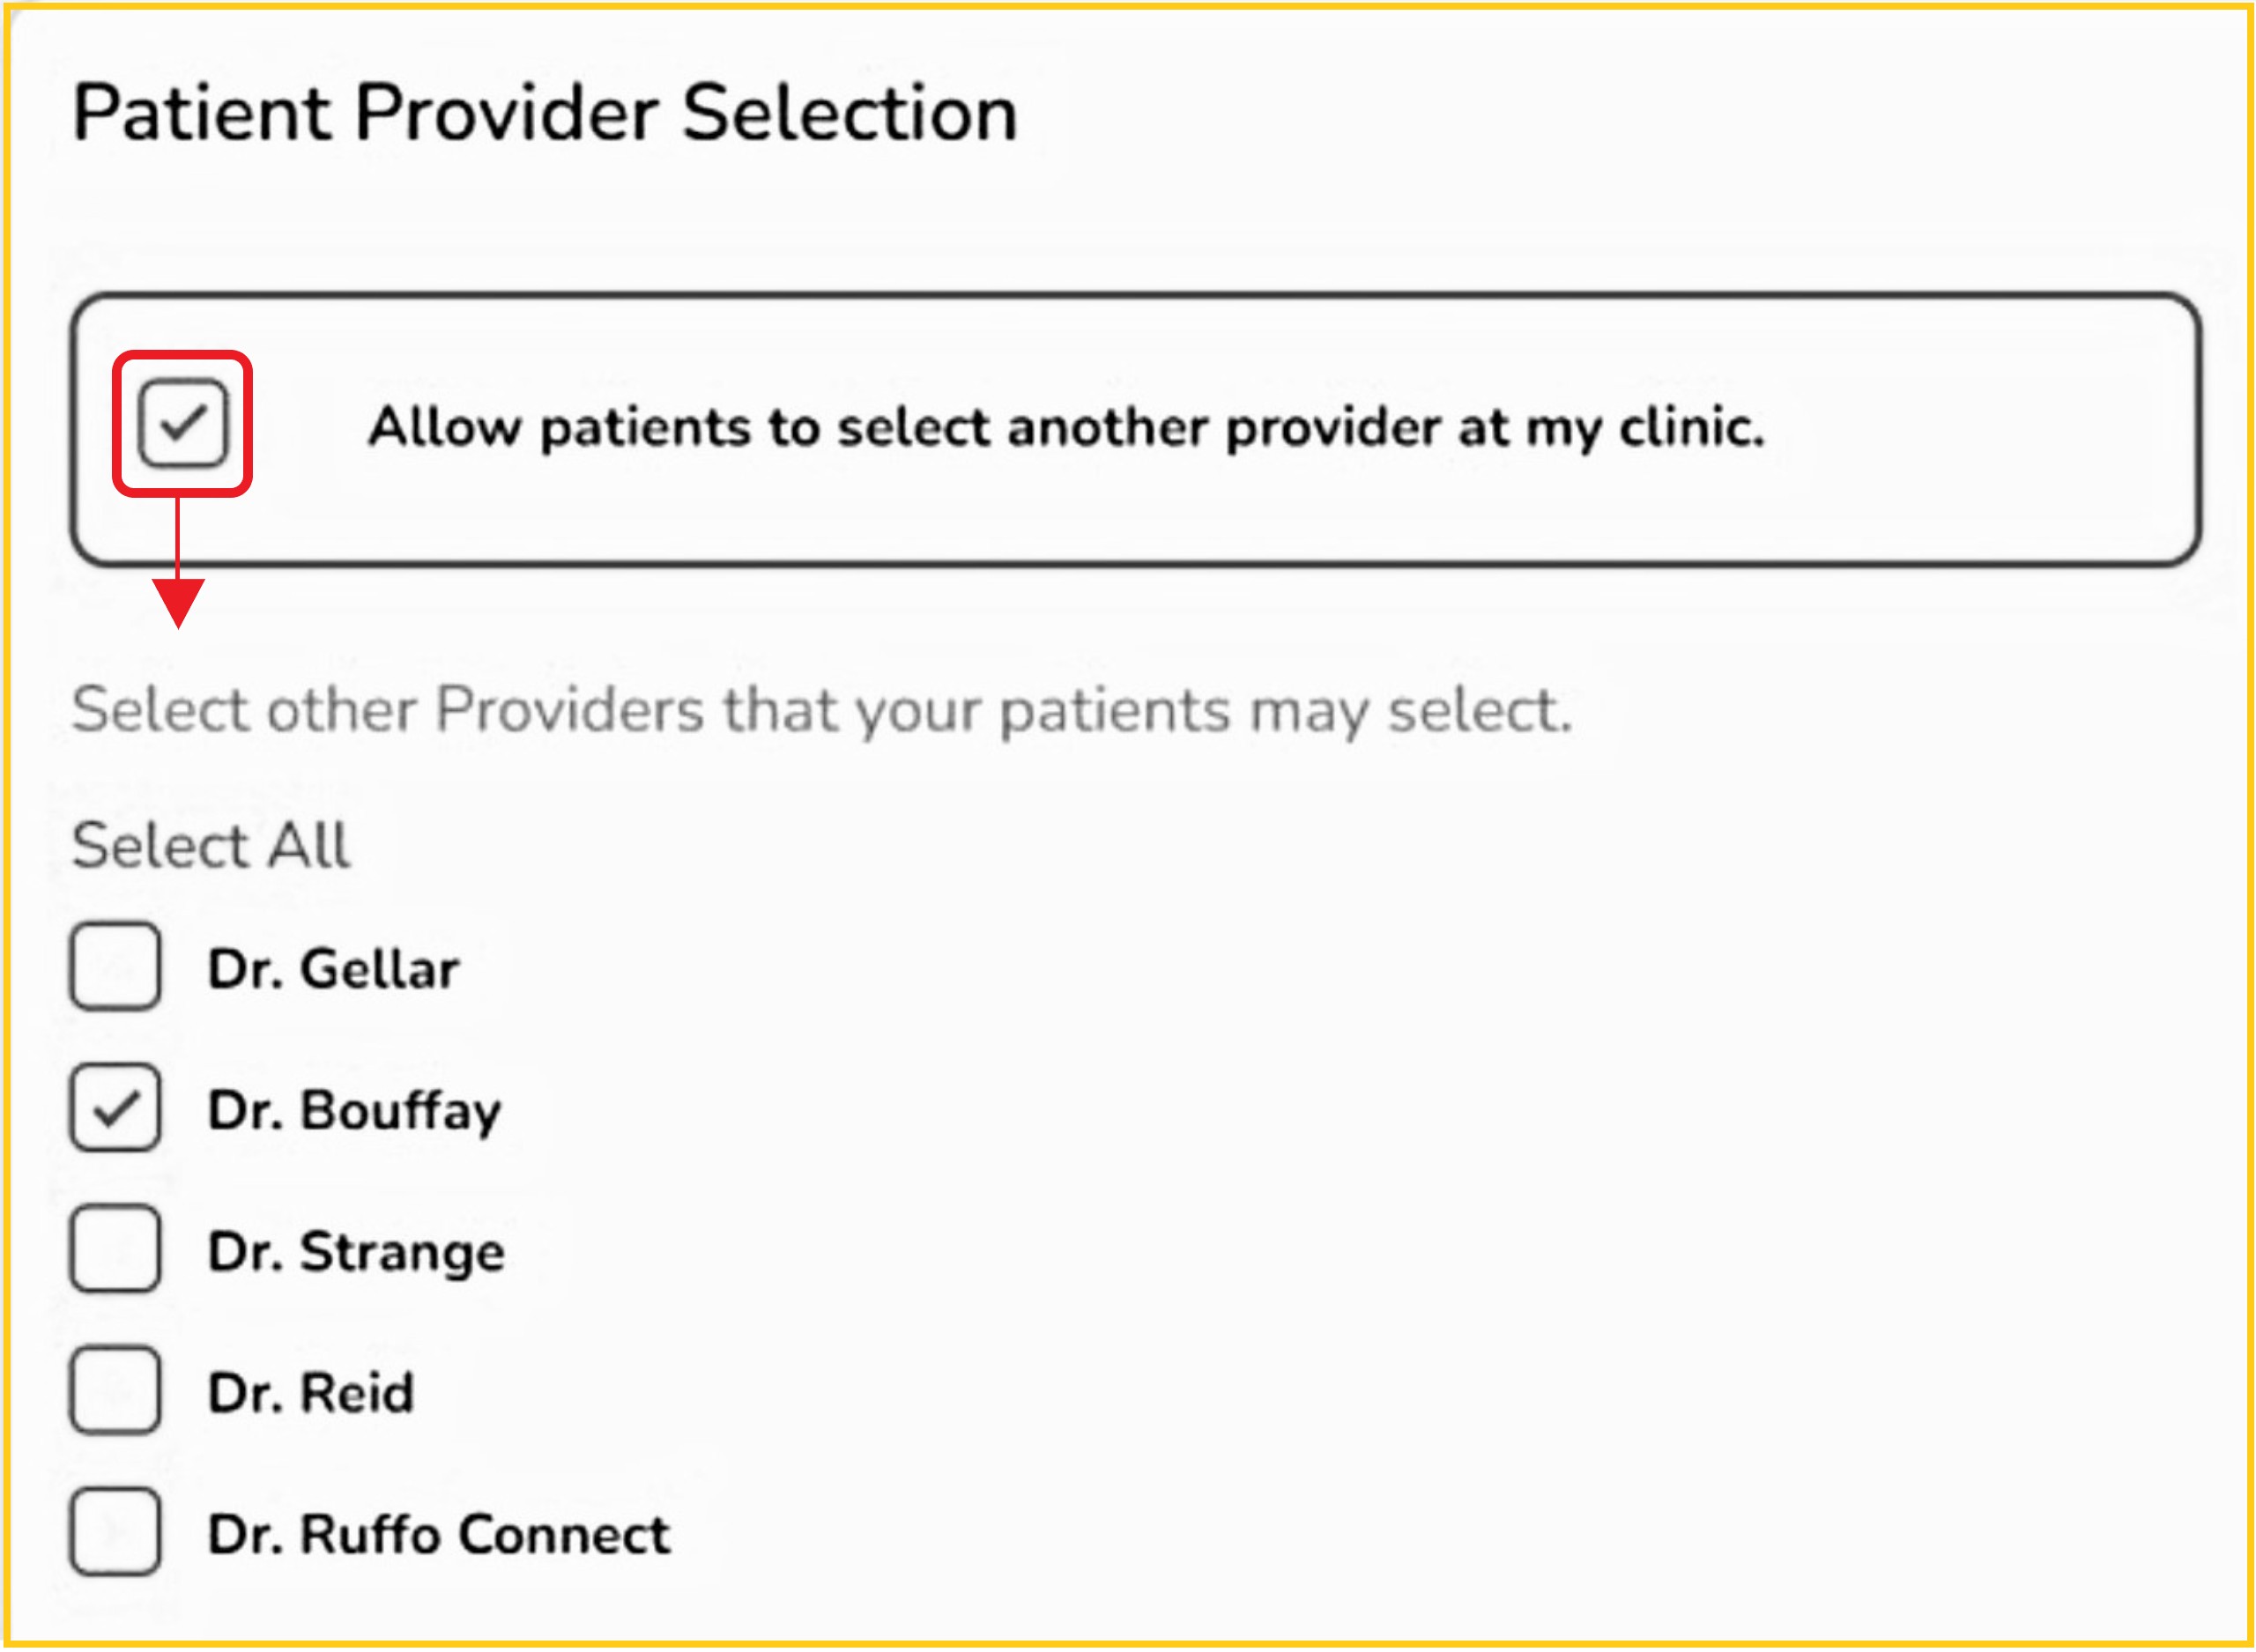Uncheck the Dr. Bouffay checkbox

(115, 1108)
